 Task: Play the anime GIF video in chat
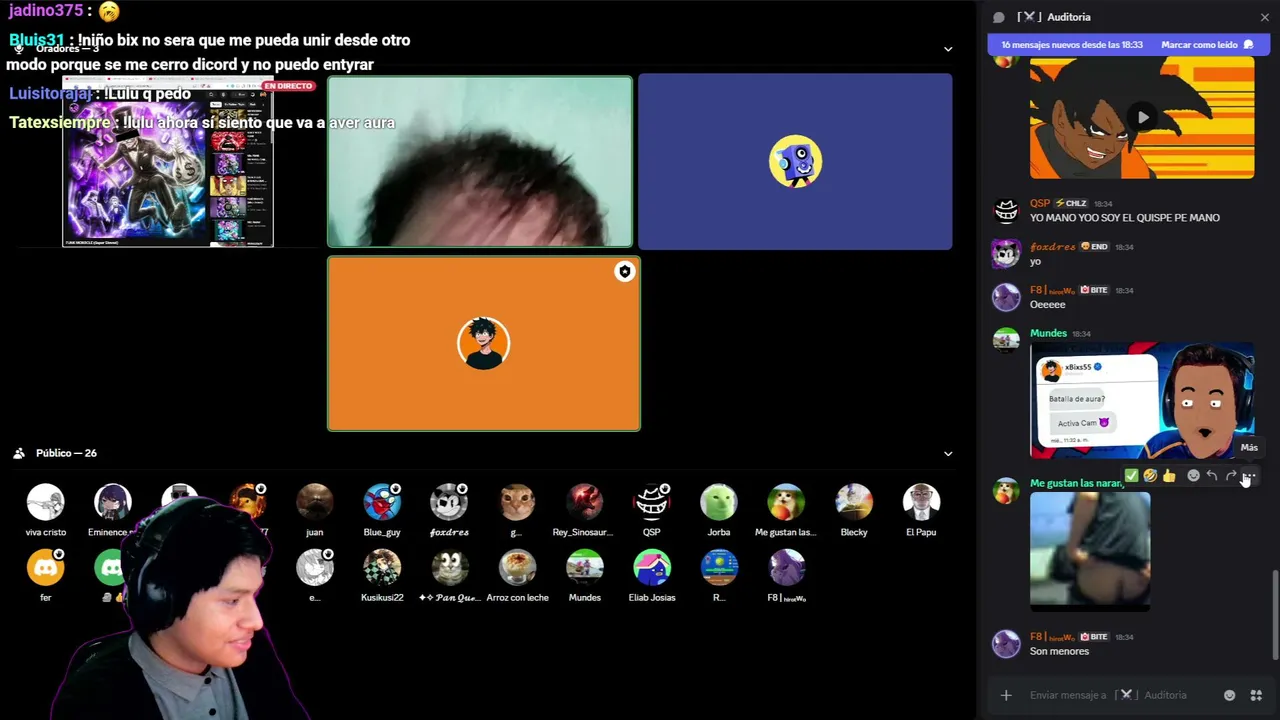[x=1142, y=117]
